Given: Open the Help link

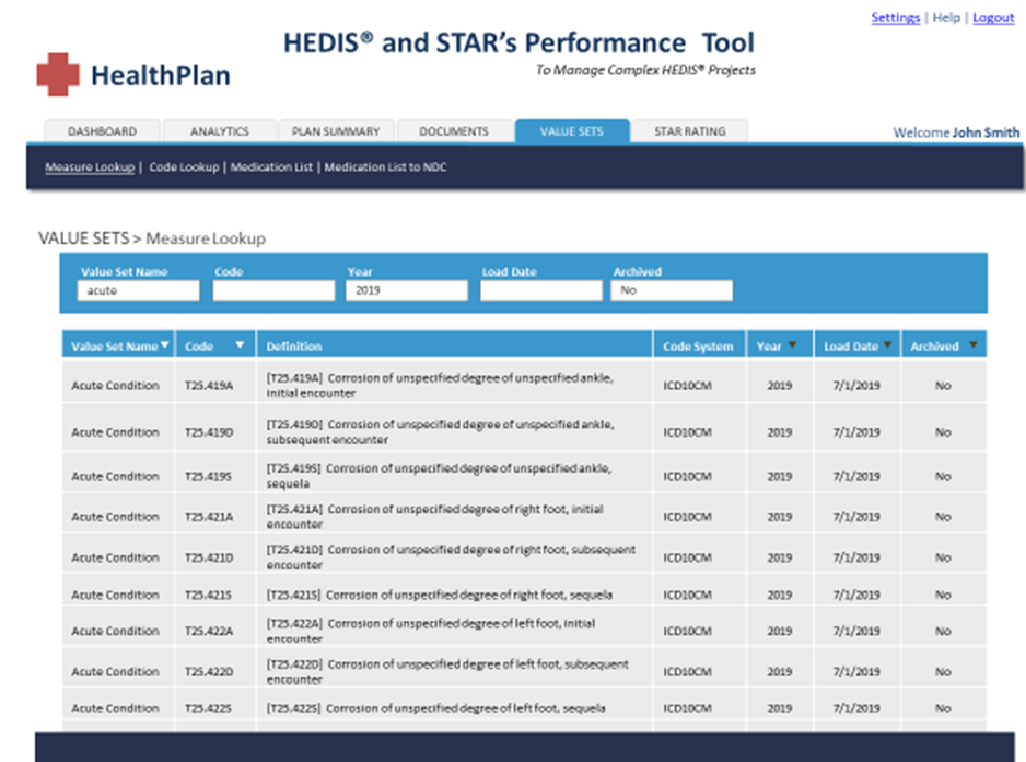Looking at the screenshot, I should click(946, 18).
